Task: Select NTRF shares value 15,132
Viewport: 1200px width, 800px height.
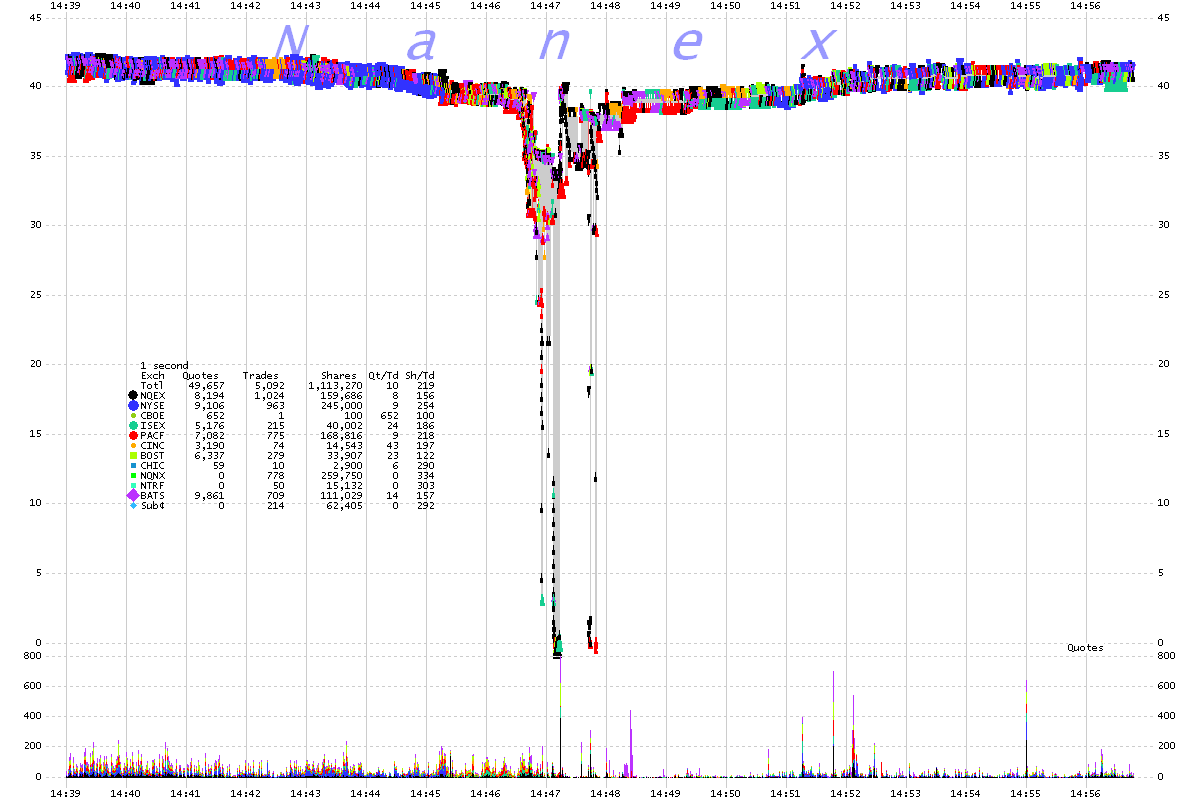Action: [x=344, y=486]
